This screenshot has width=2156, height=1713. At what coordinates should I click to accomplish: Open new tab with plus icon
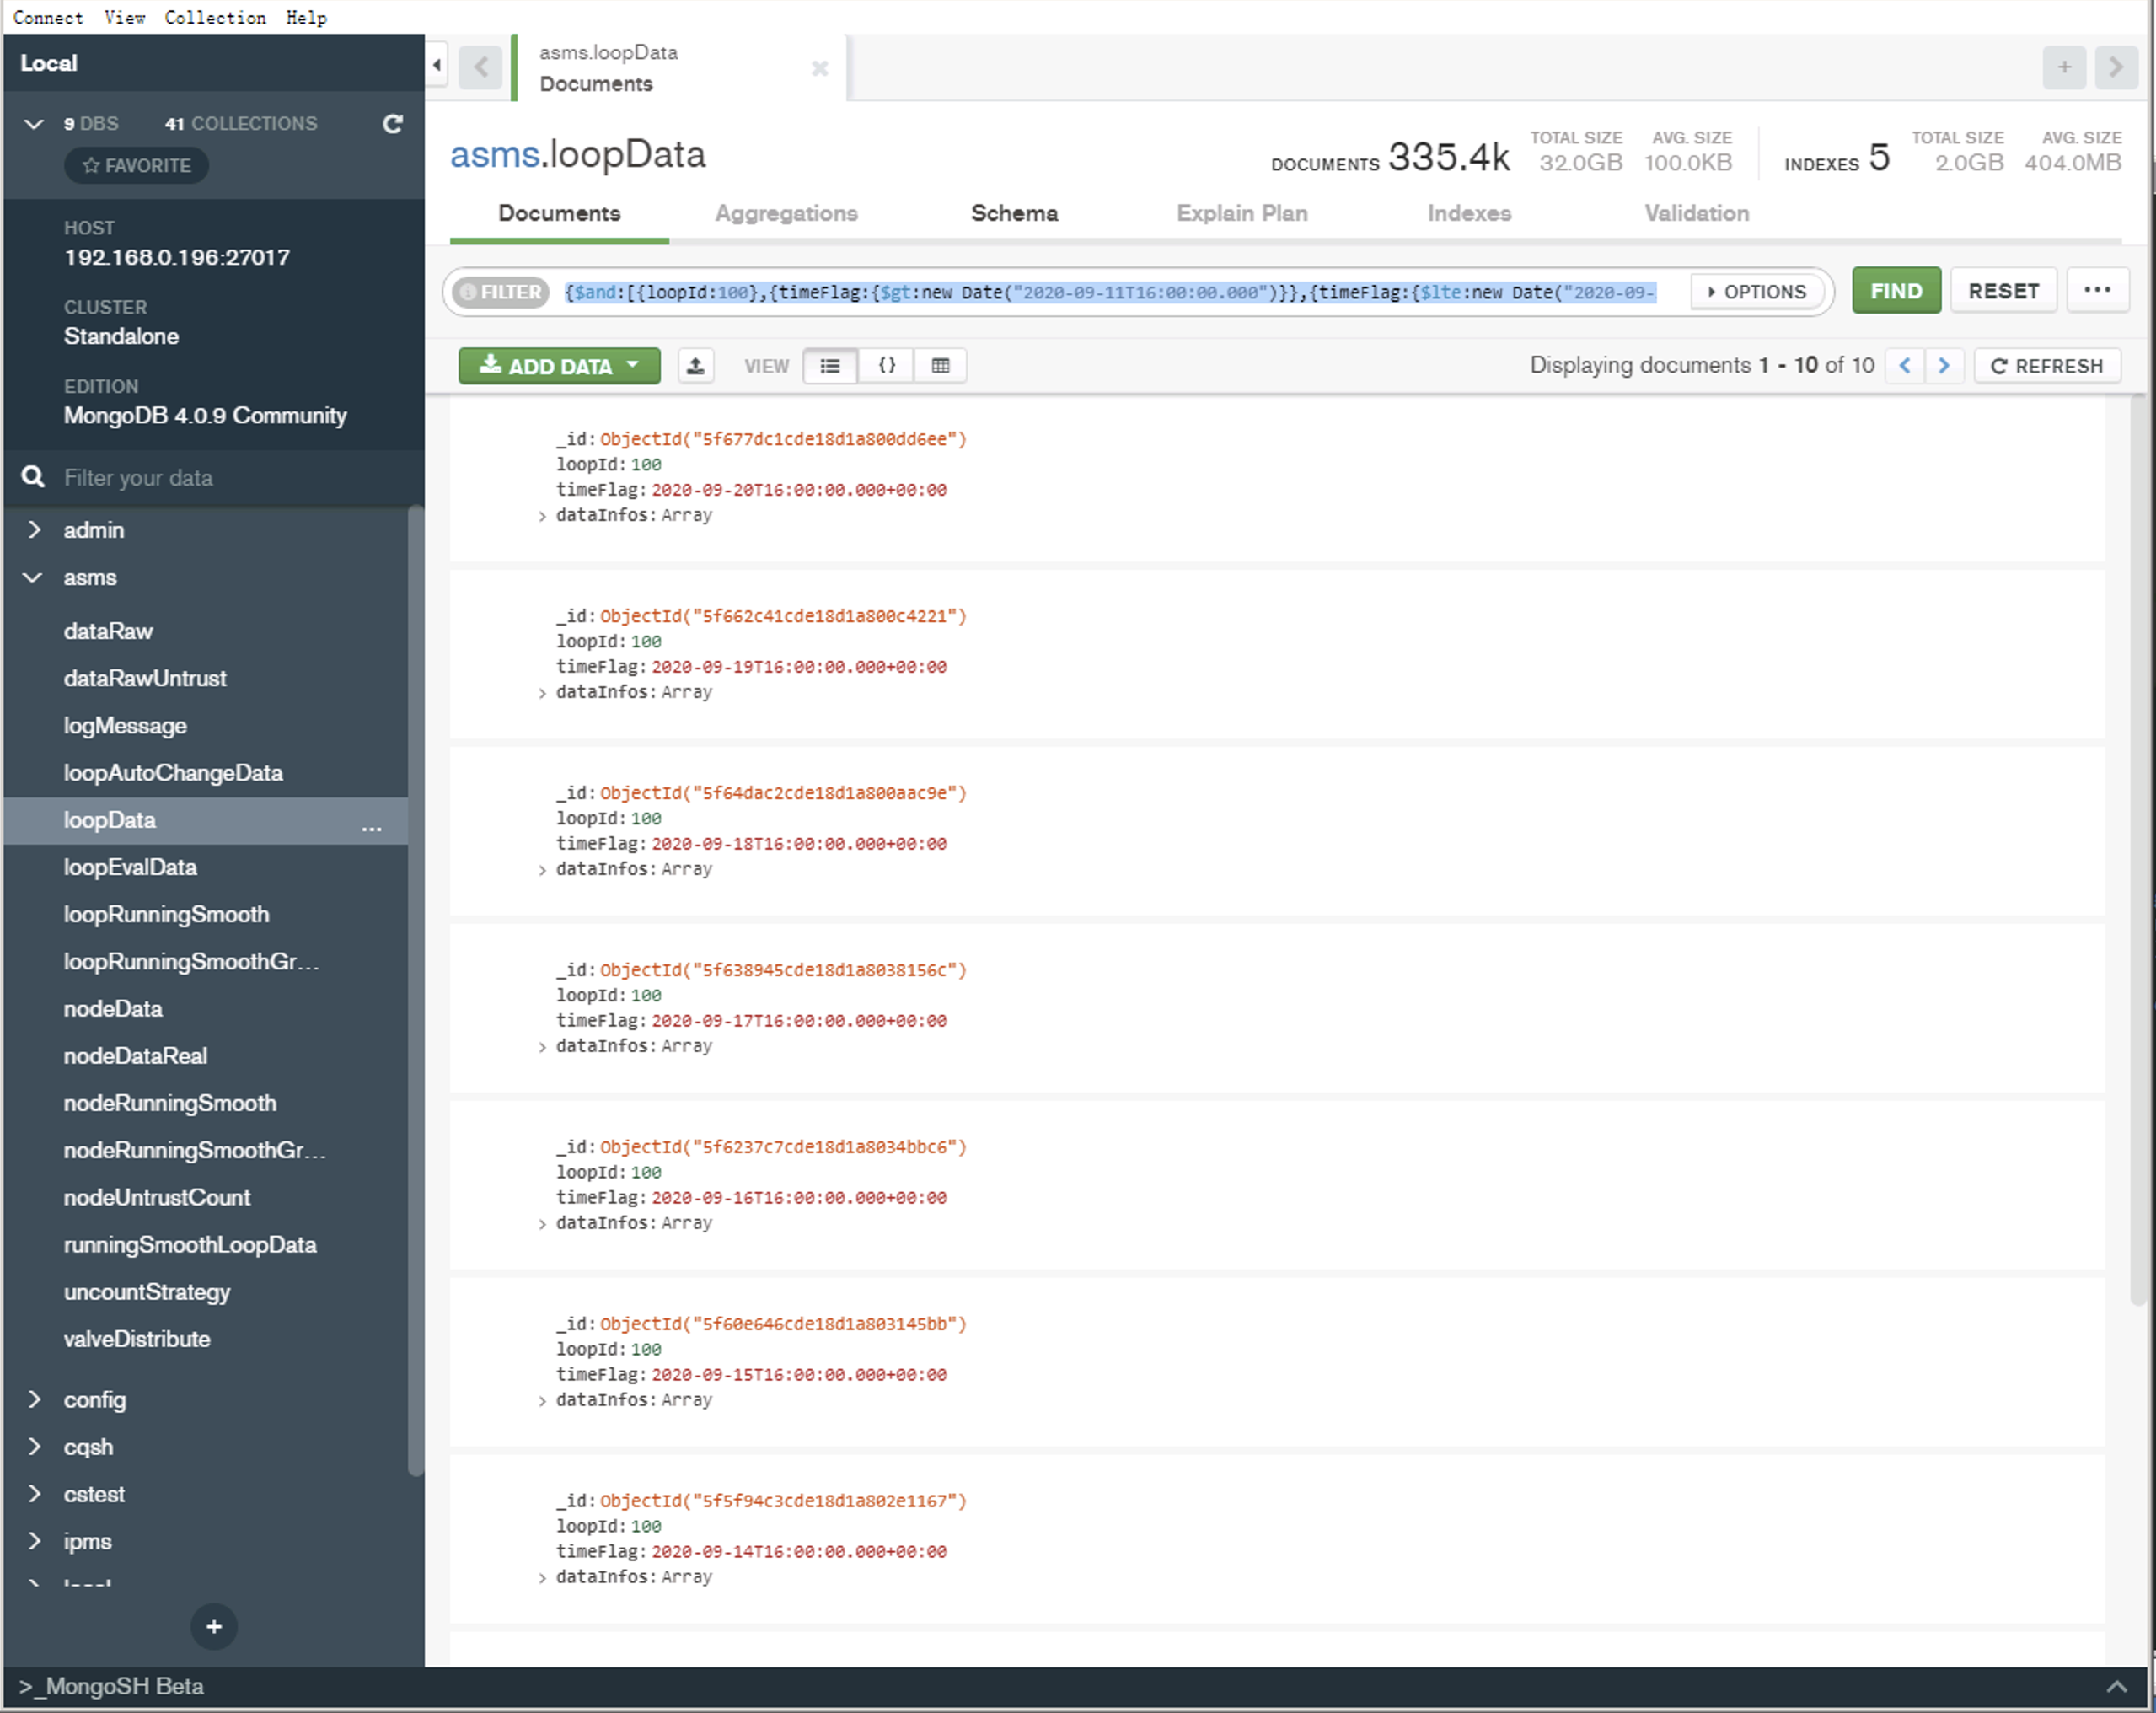[2064, 68]
